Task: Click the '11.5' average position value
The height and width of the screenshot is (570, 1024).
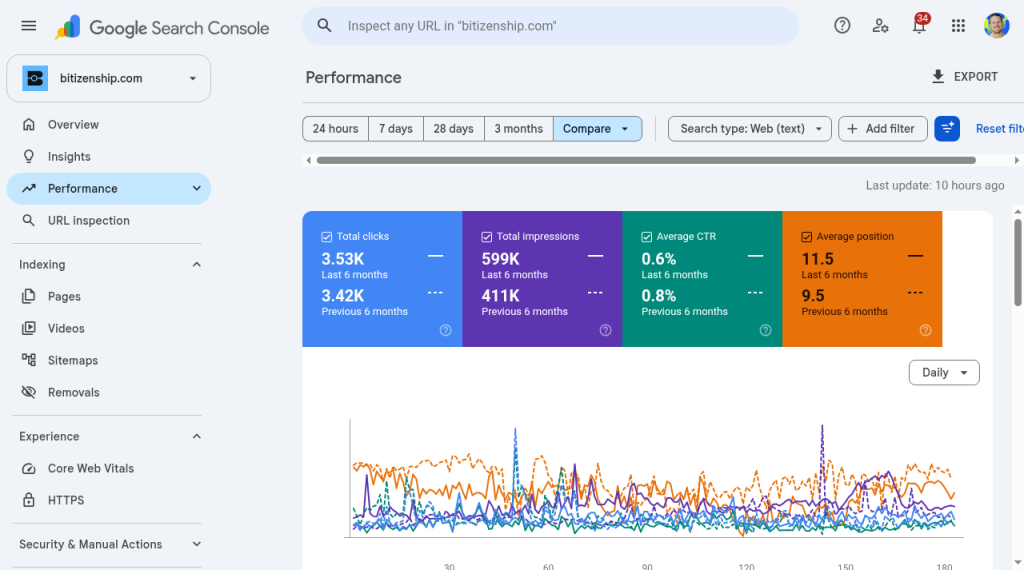Action: [817, 259]
